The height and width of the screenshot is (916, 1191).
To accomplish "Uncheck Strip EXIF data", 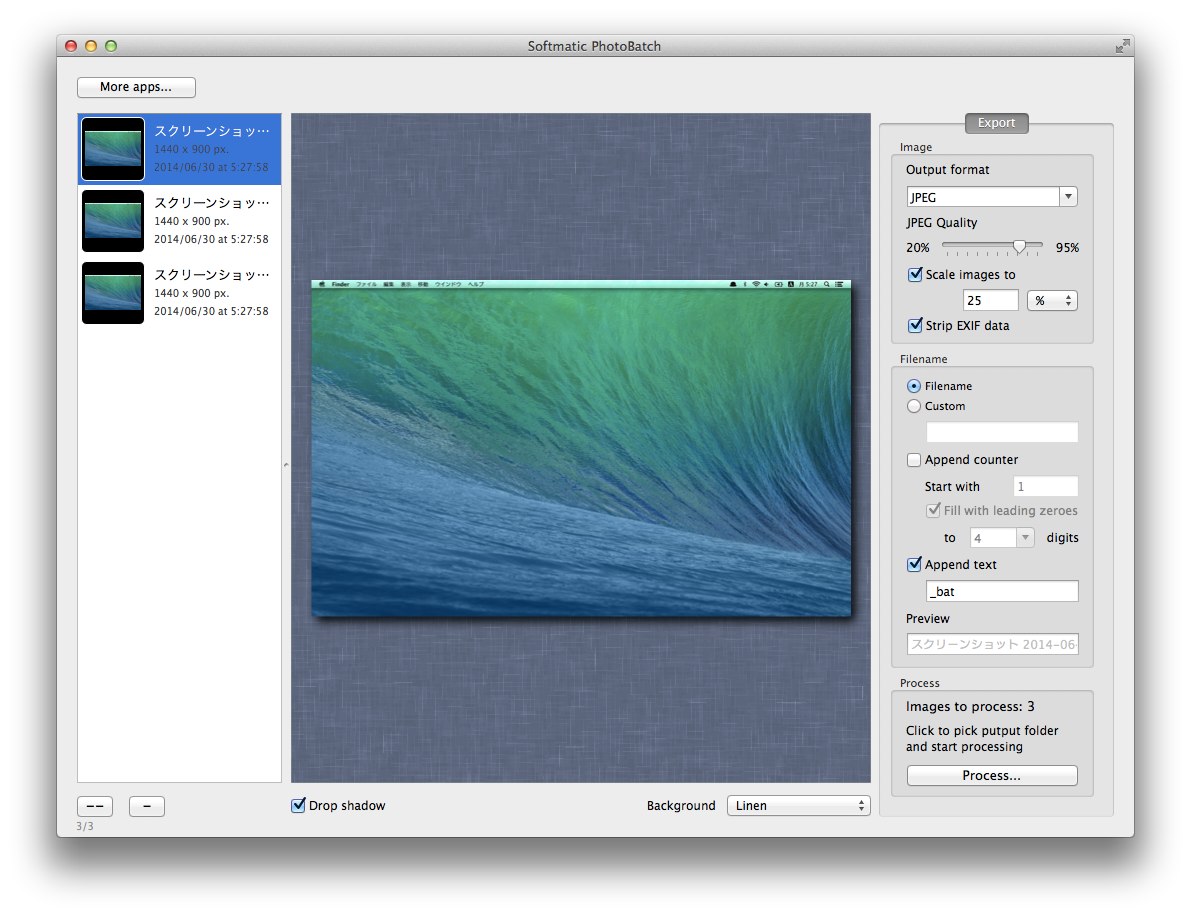I will coord(915,325).
